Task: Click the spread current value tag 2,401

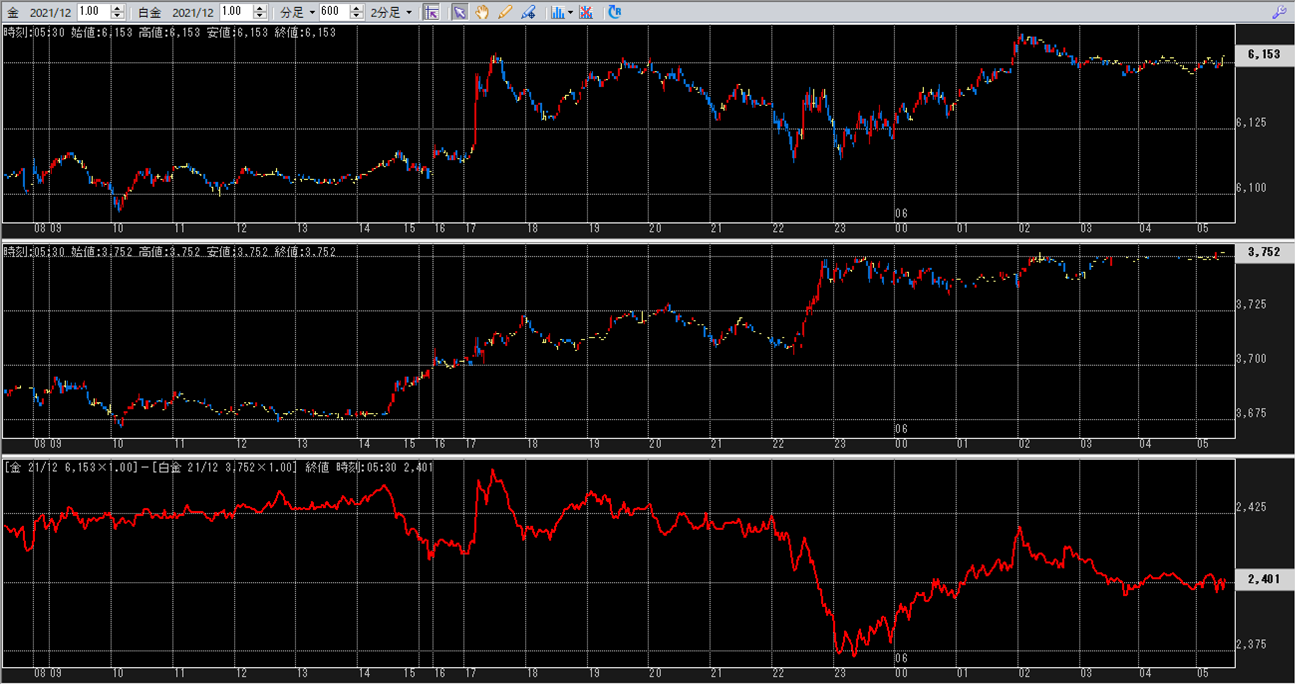Action: pyautogui.click(x=1264, y=579)
